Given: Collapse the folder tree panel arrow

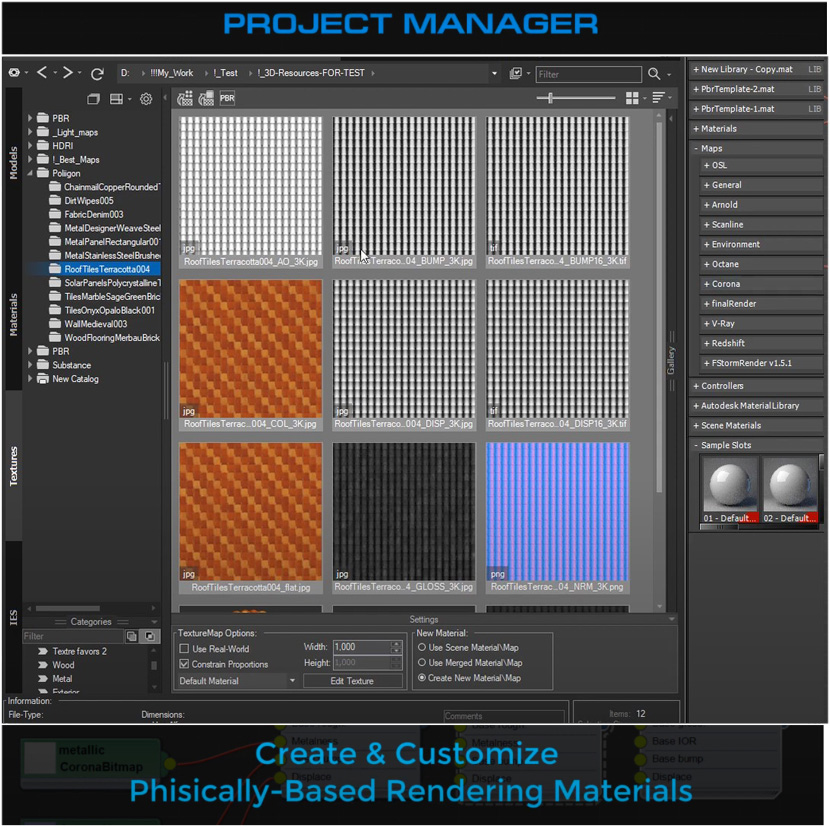Looking at the screenshot, I should pos(165,97).
